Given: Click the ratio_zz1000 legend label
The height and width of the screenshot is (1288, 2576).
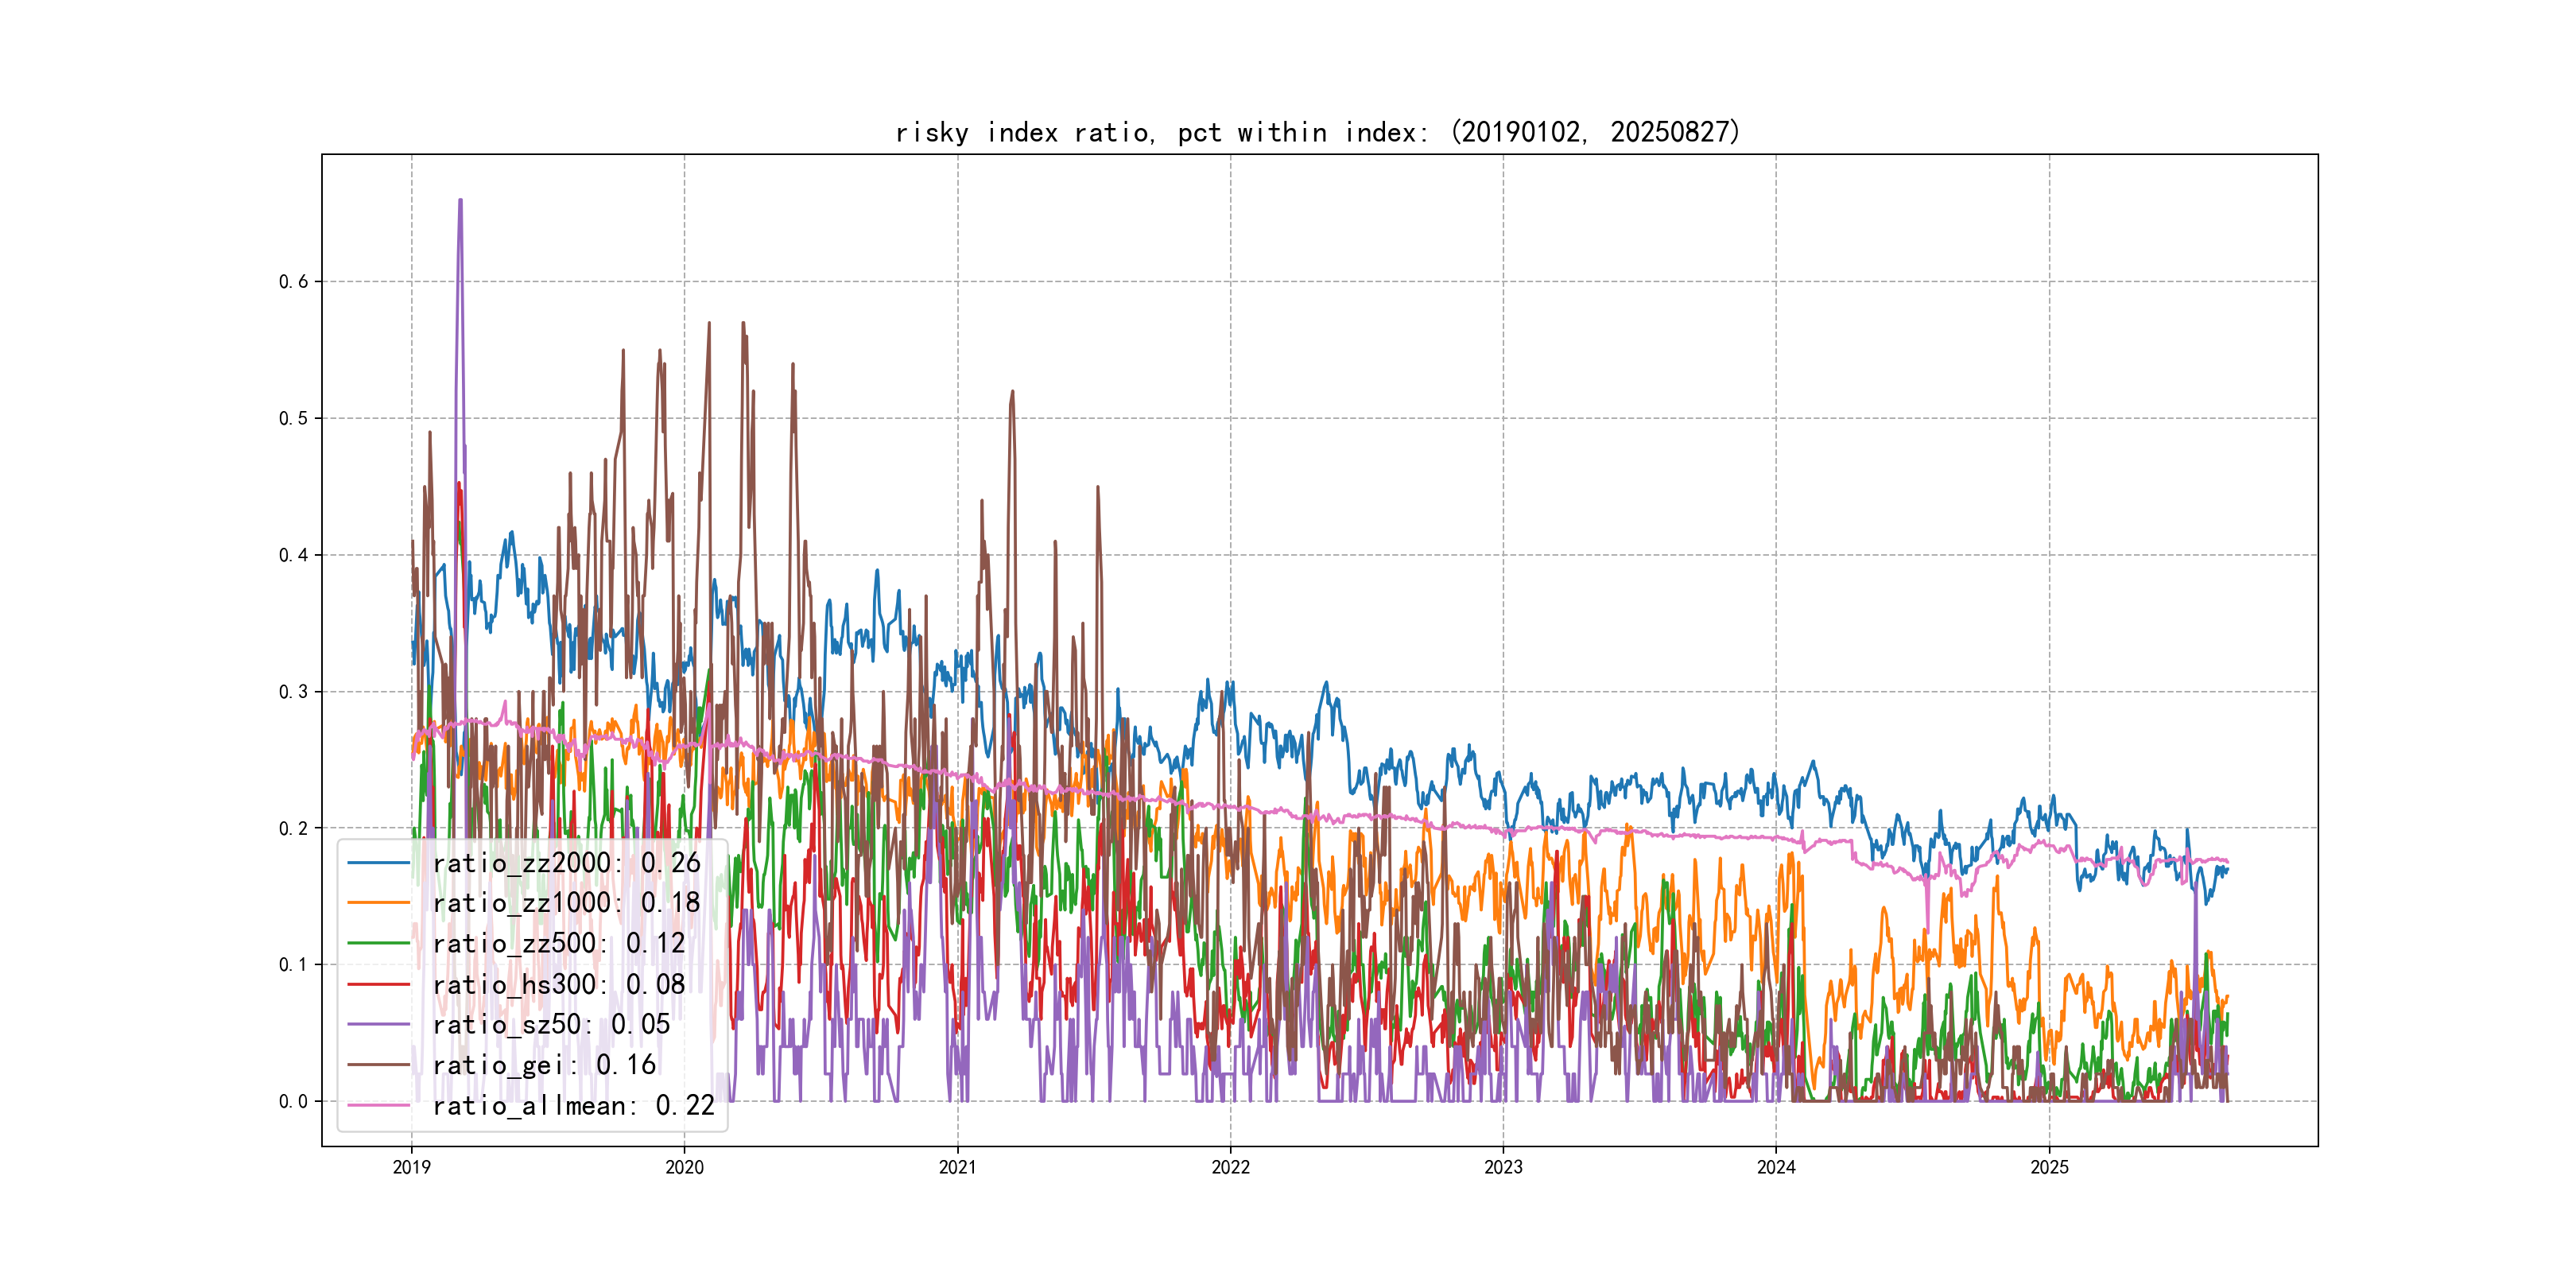Looking at the screenshot, I should pos(566,903).
